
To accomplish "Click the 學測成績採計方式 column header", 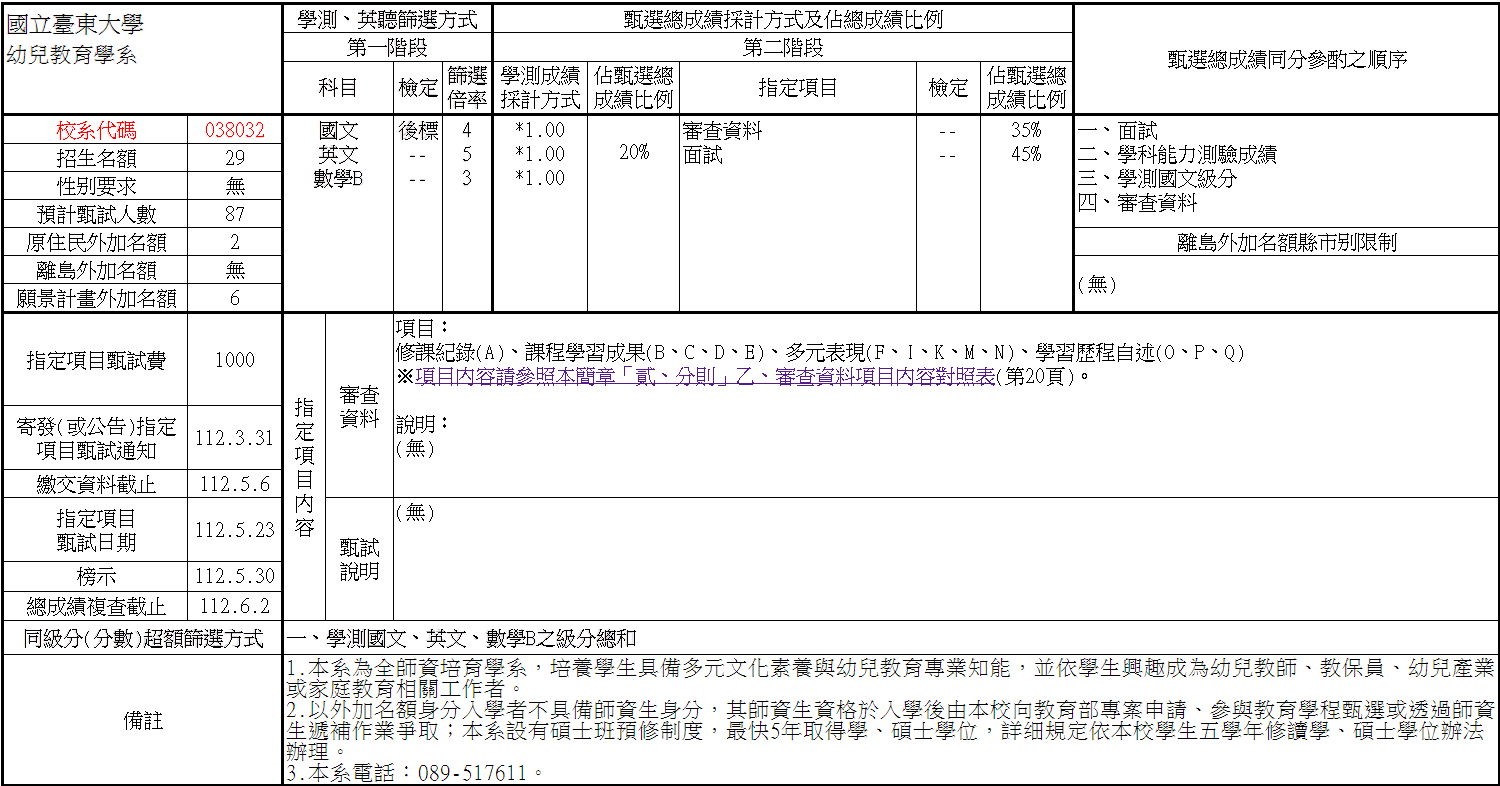I will pyautogui.click(x=540, y=88).
